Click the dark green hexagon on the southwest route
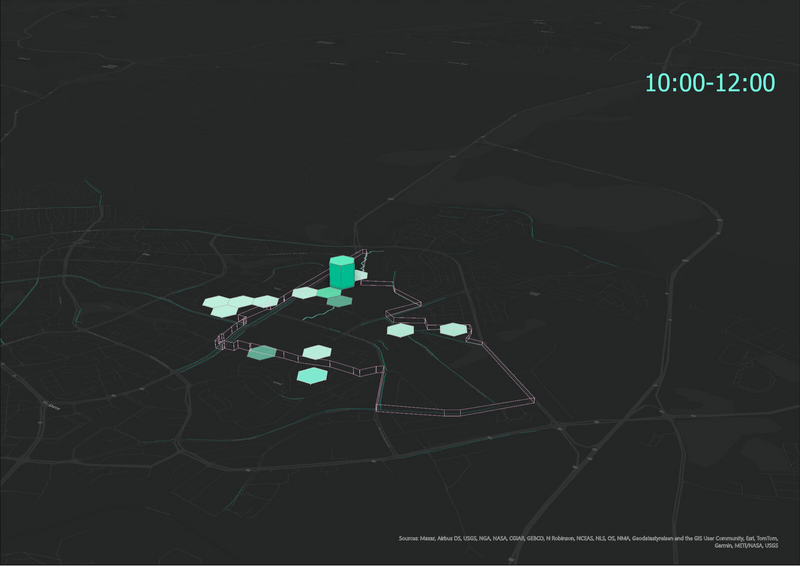 click(261, 352)
